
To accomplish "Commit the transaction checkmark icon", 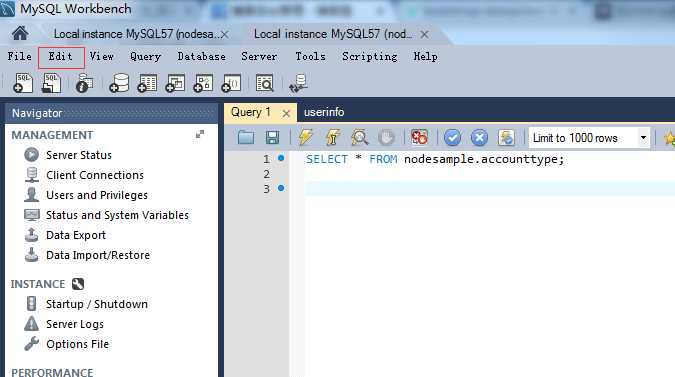I will [452, 137].
